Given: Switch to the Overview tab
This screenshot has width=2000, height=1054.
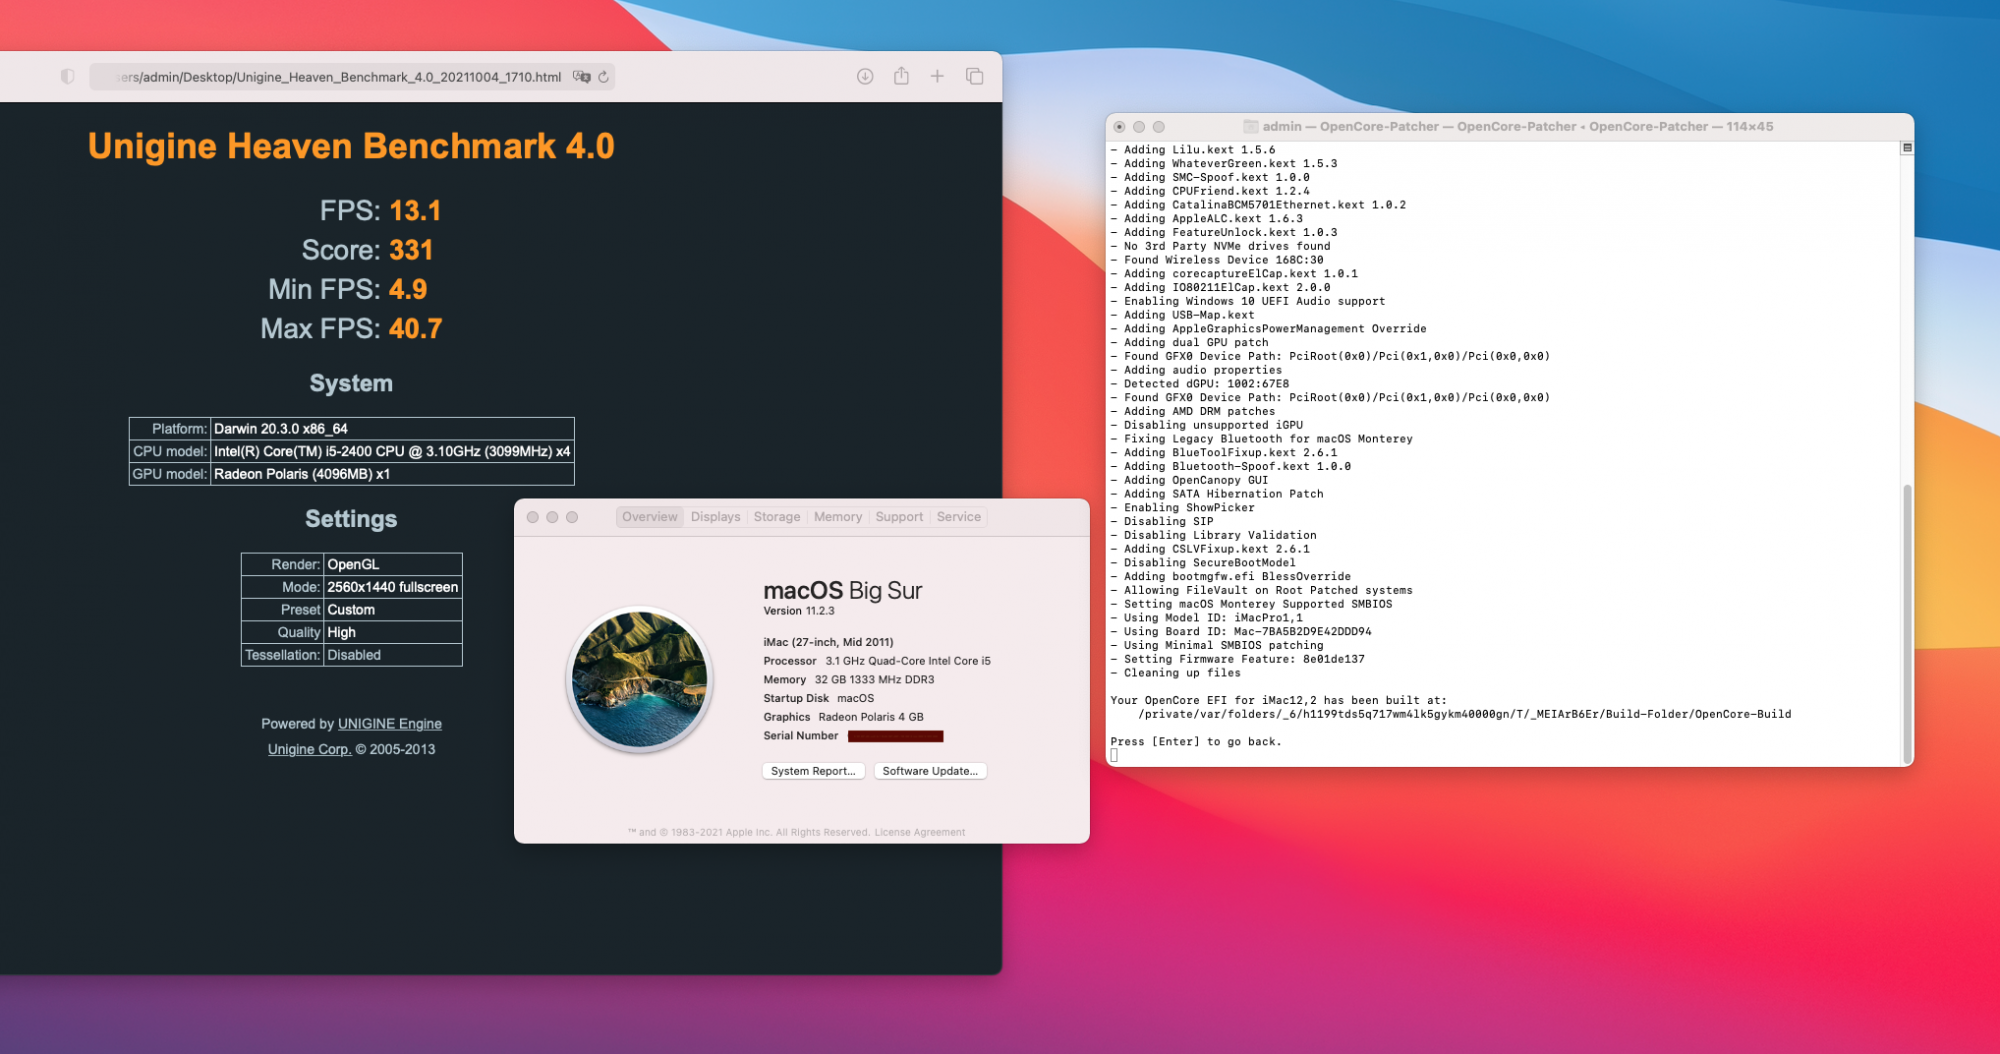Looking at the screenshot, I should click(650, 517).
